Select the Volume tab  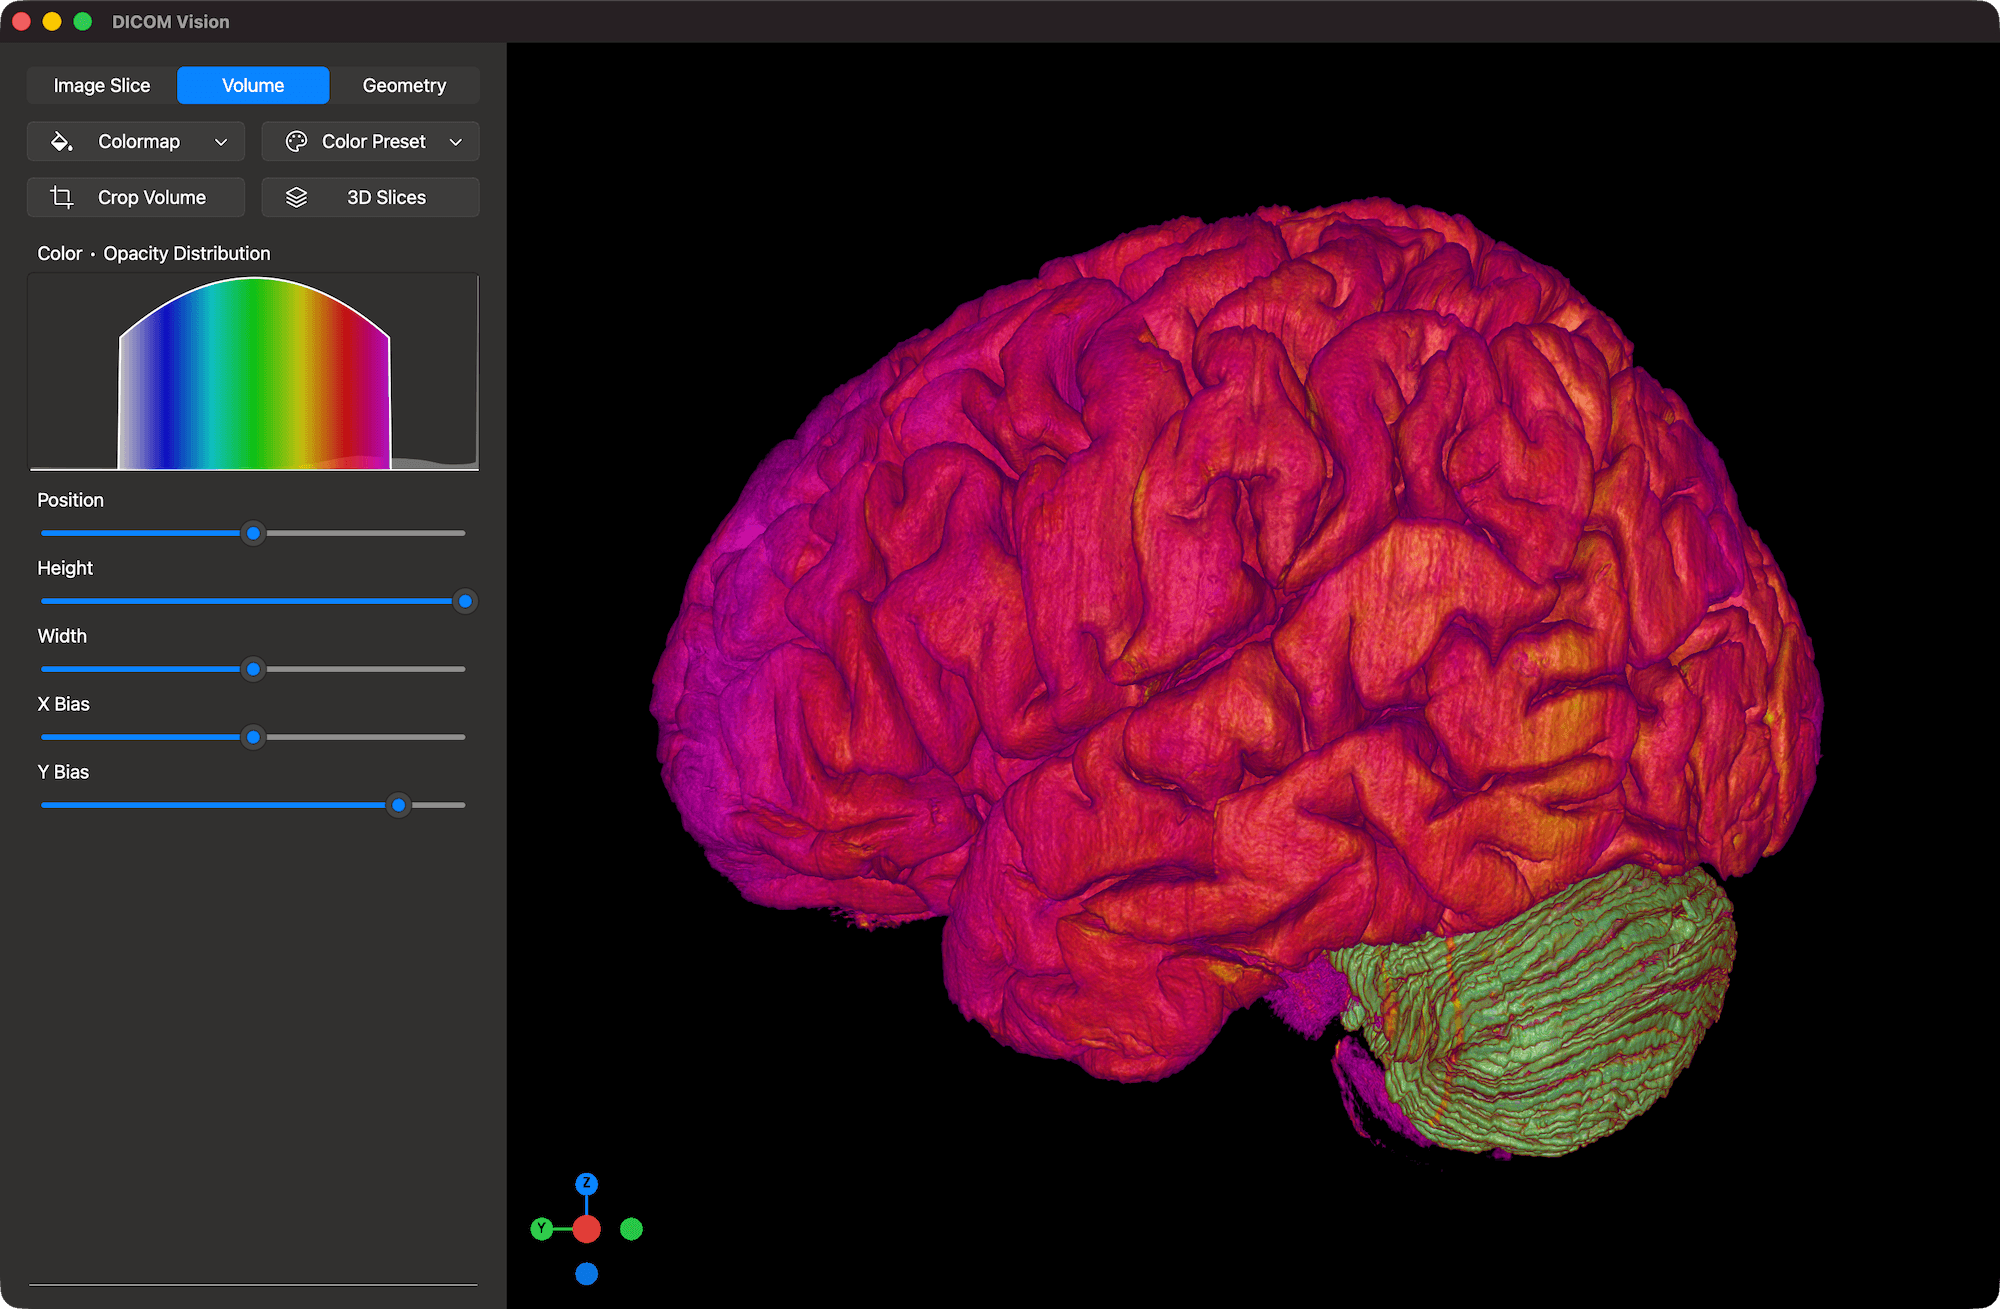252,85
